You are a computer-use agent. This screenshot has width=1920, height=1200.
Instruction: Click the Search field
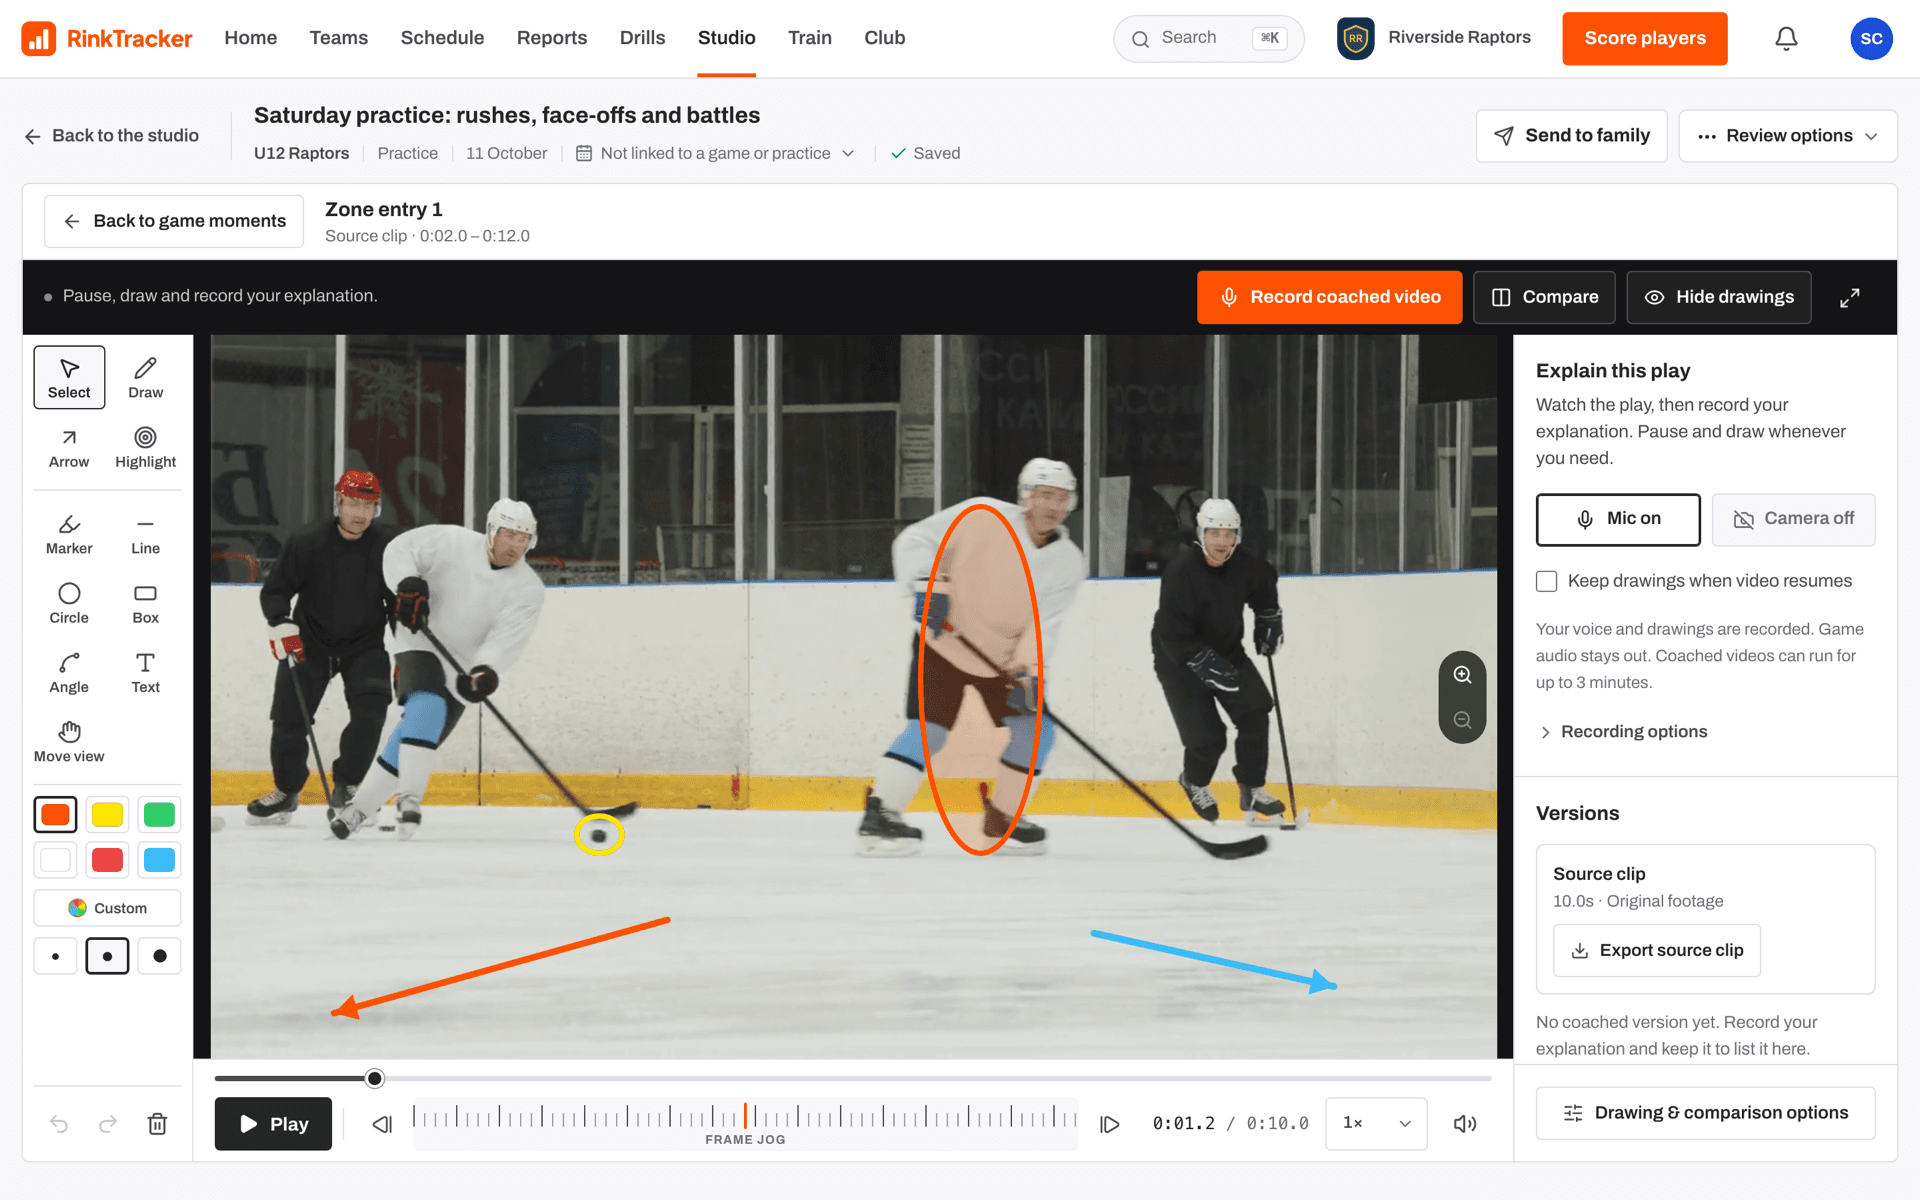pos(1208,38)
